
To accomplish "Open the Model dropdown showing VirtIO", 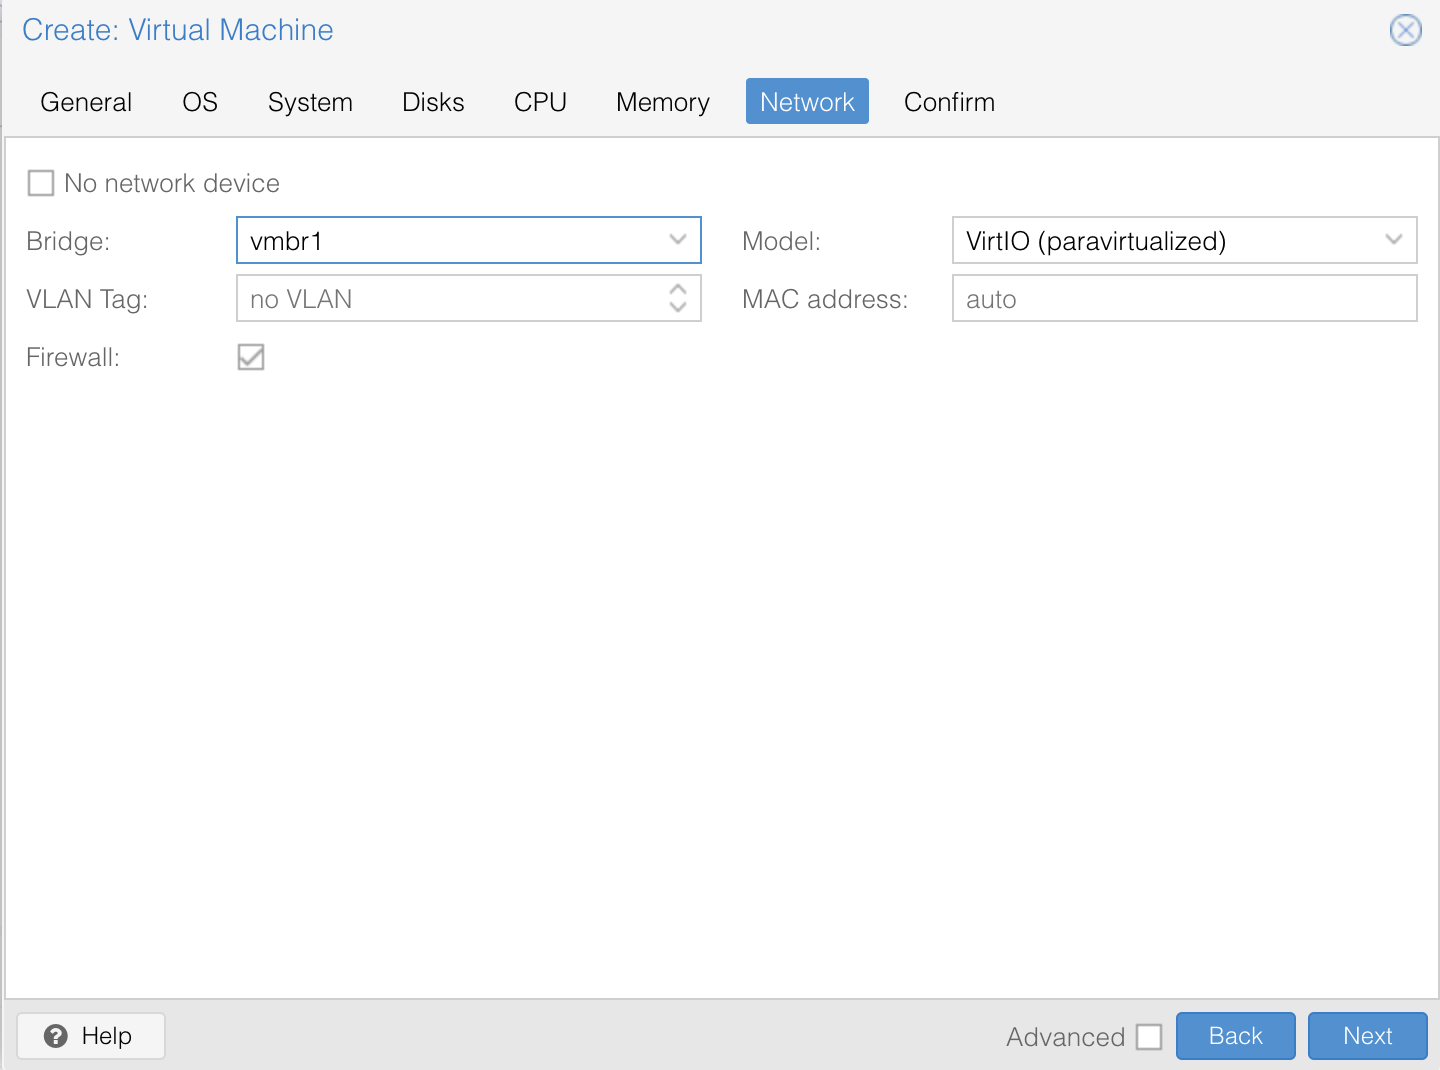I will (x=1184, y=240).
